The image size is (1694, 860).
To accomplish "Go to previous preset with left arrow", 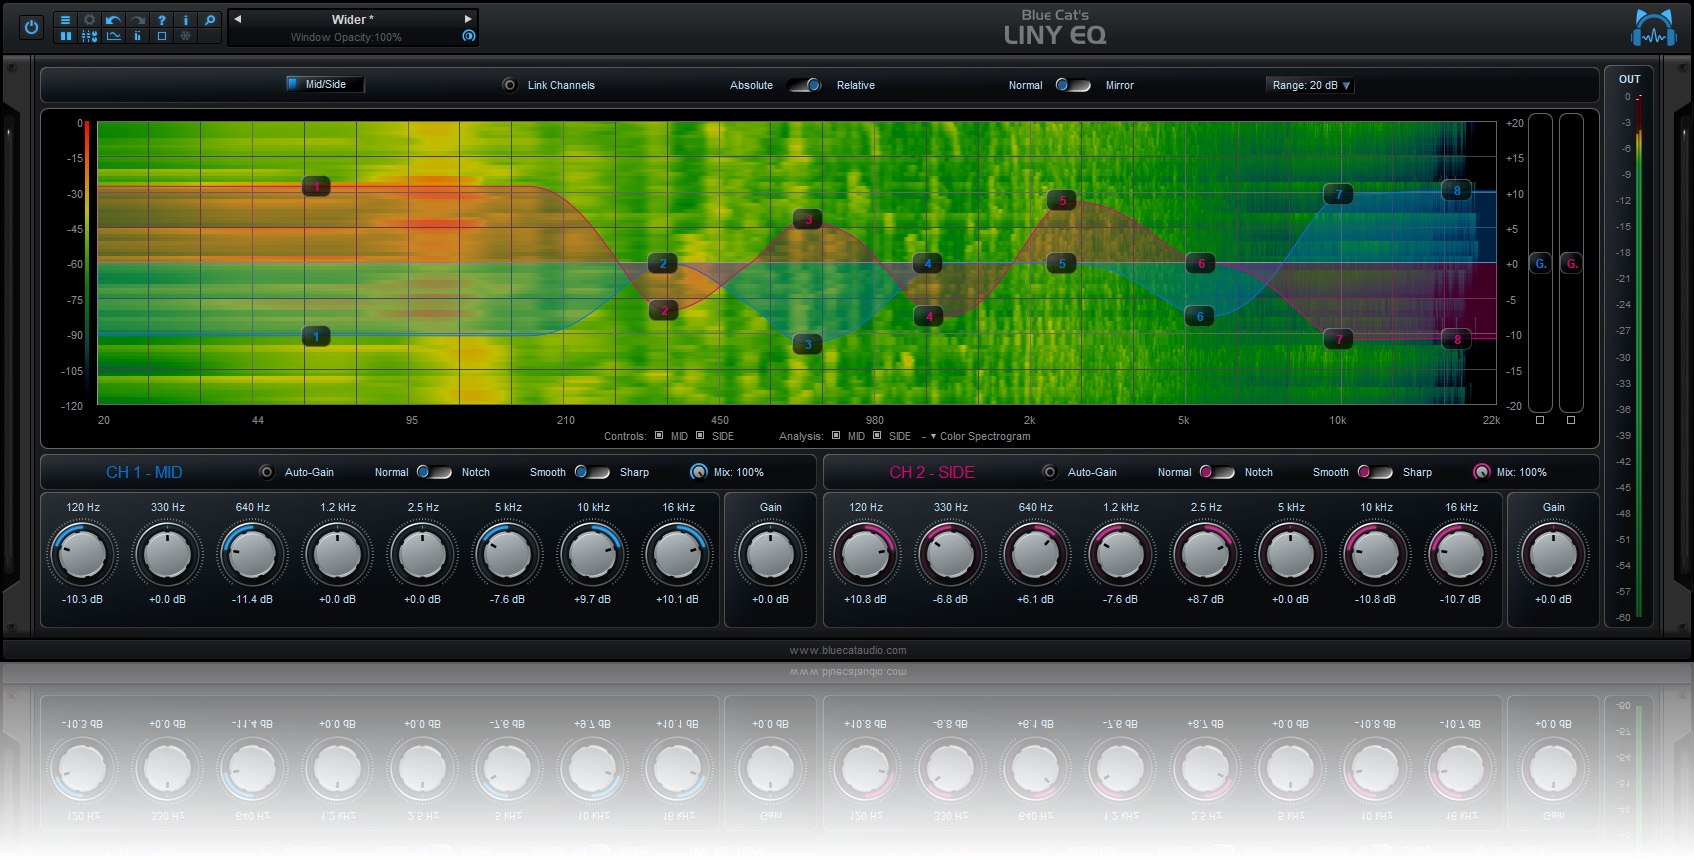I will pyautogui.click(x=238, y=19).
